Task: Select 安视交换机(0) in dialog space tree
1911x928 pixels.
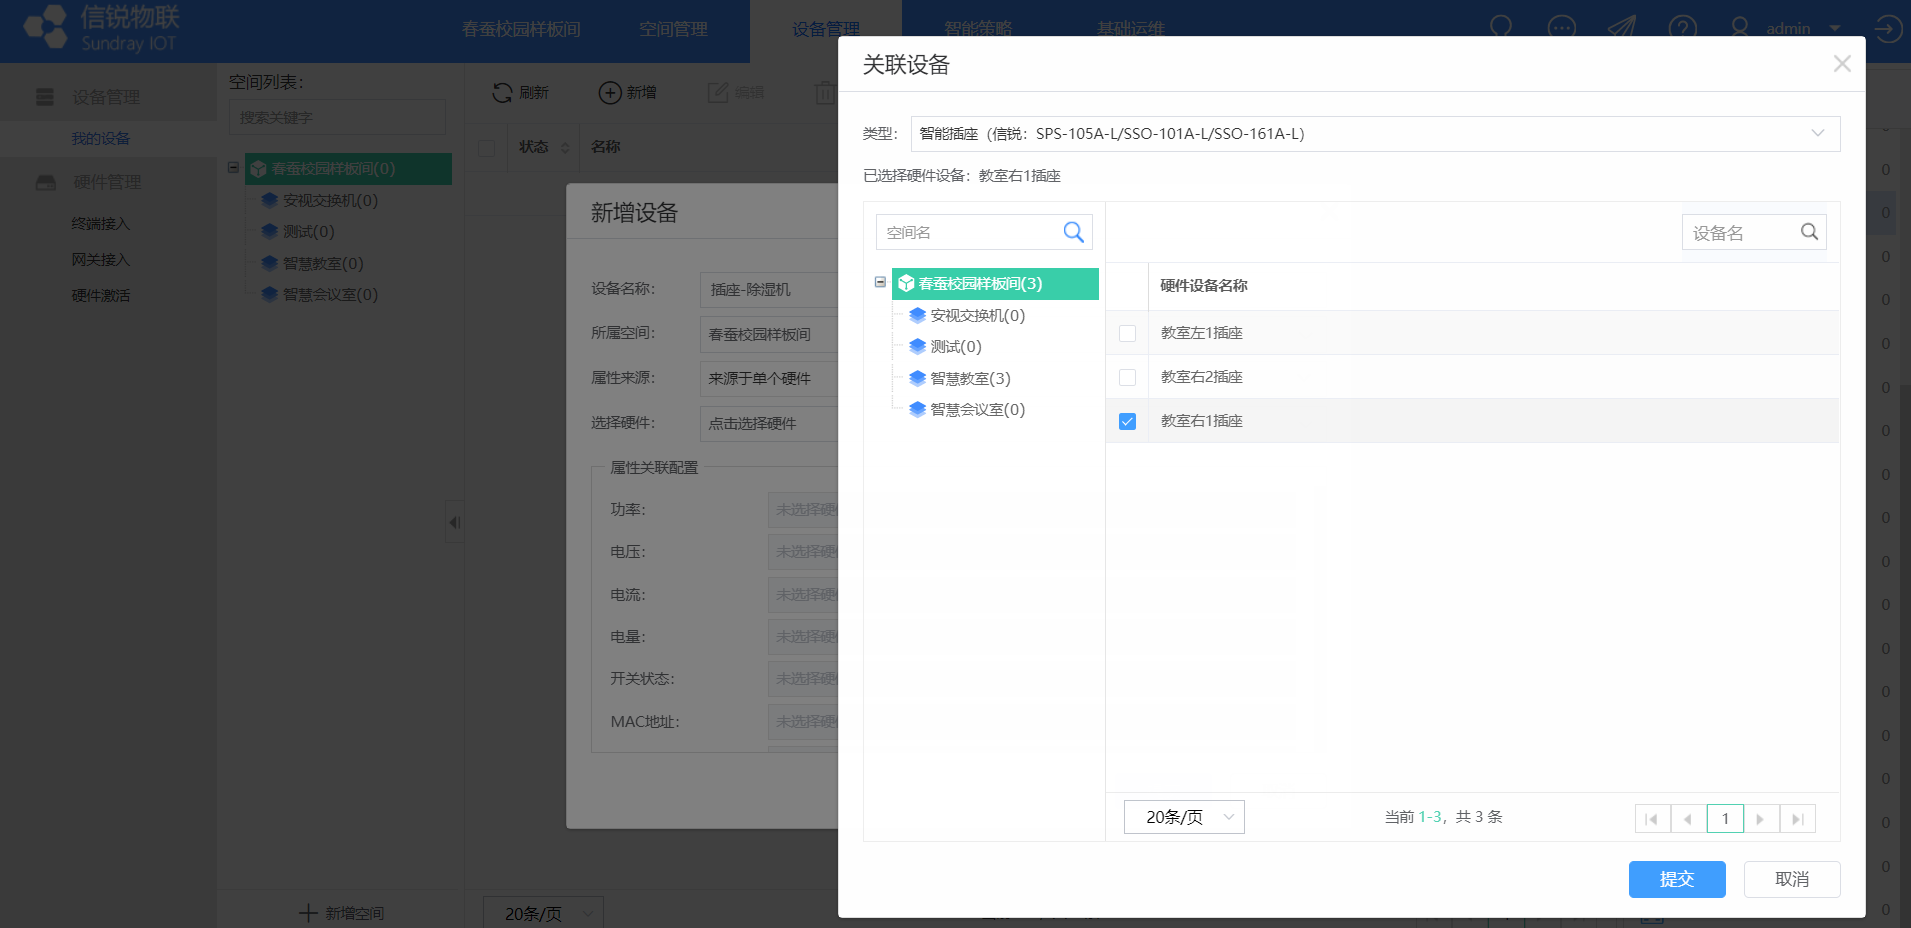Action: click(x=977, y=315)
